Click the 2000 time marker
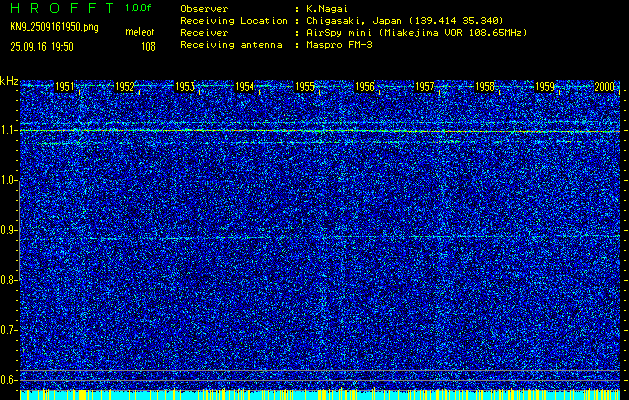629x400 pixels. pos(605,87)
